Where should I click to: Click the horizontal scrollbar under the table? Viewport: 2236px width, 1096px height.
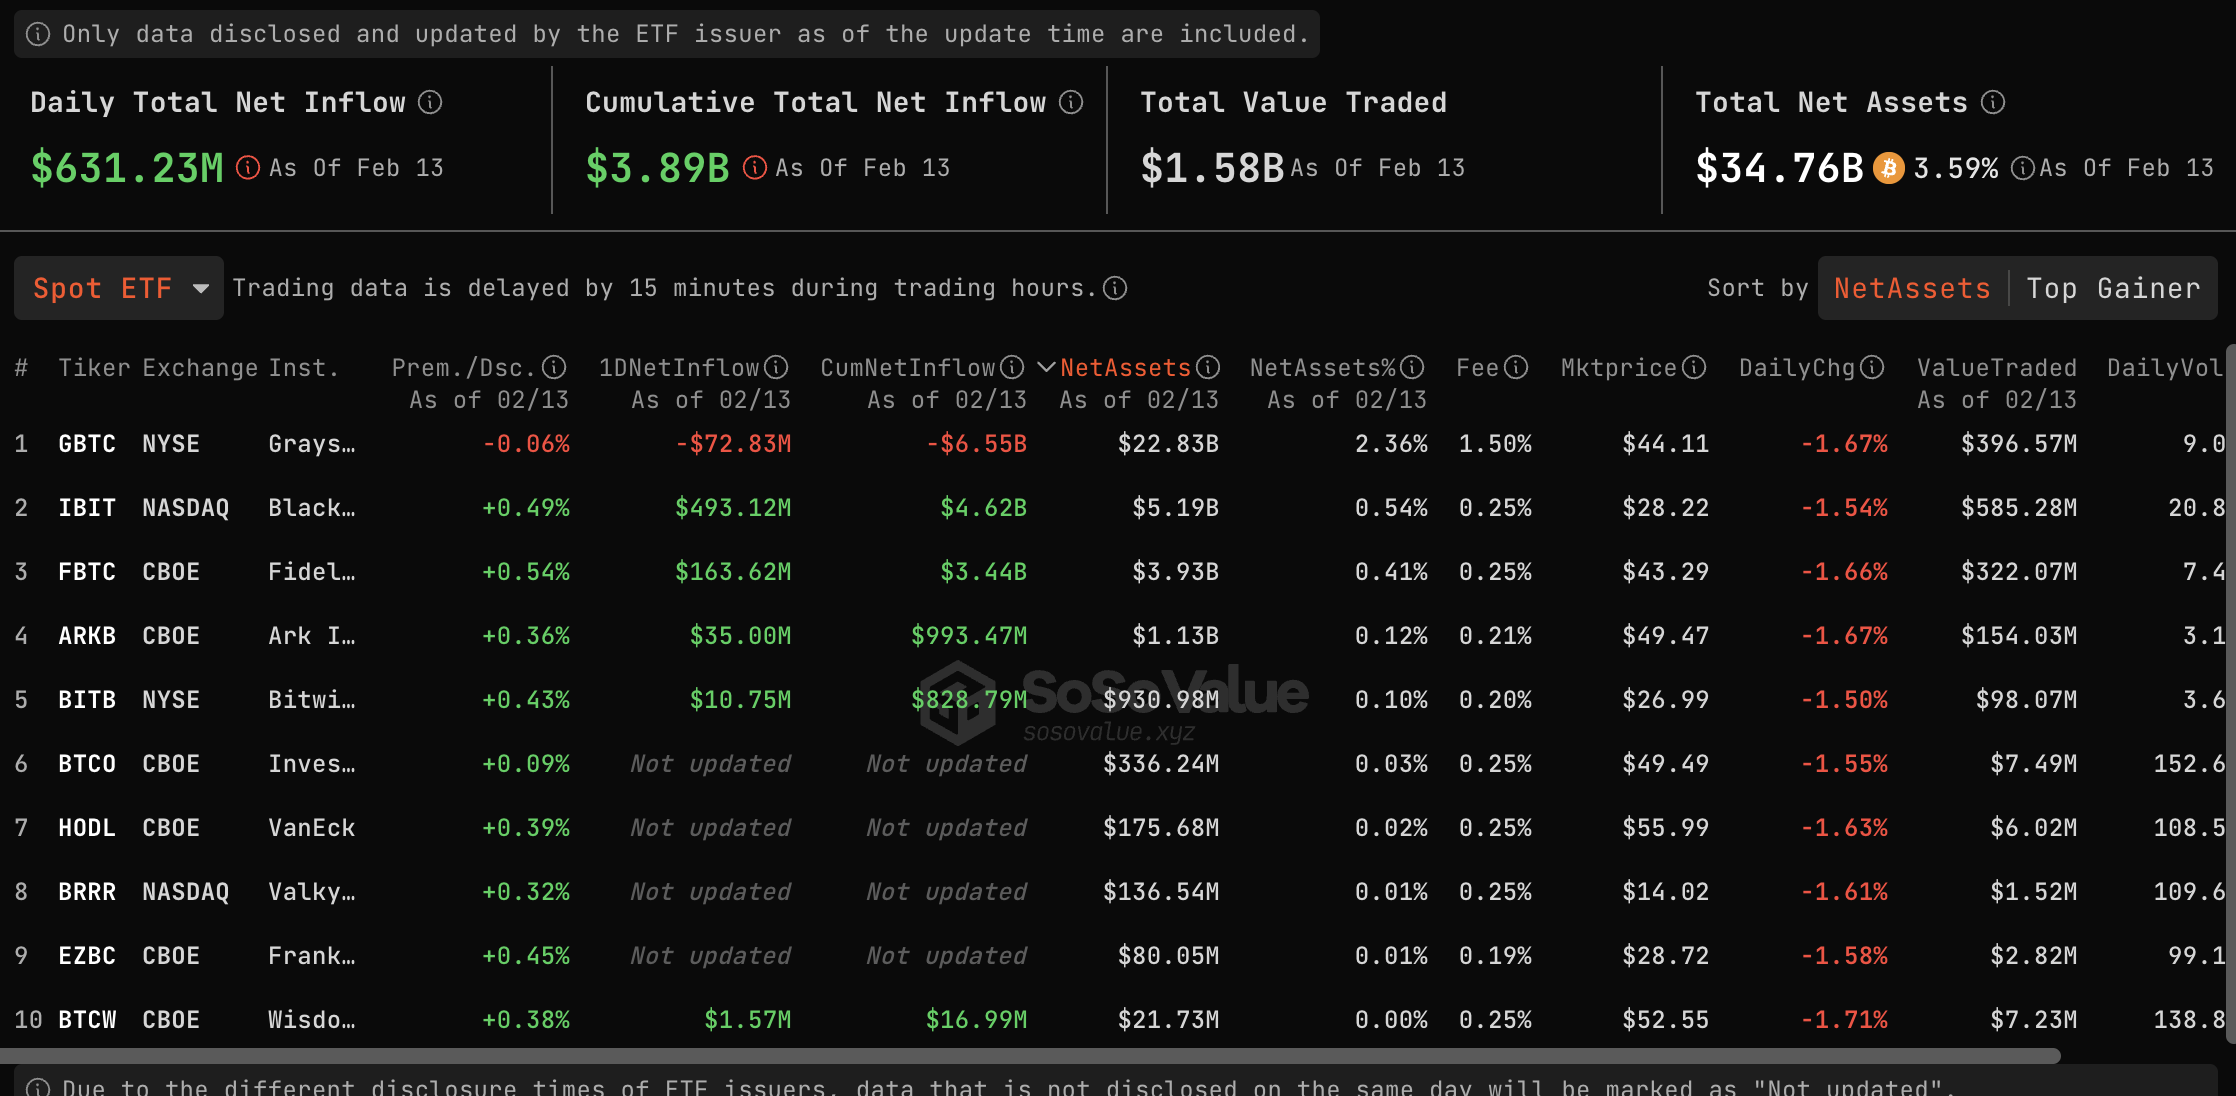point(1030,1056)
